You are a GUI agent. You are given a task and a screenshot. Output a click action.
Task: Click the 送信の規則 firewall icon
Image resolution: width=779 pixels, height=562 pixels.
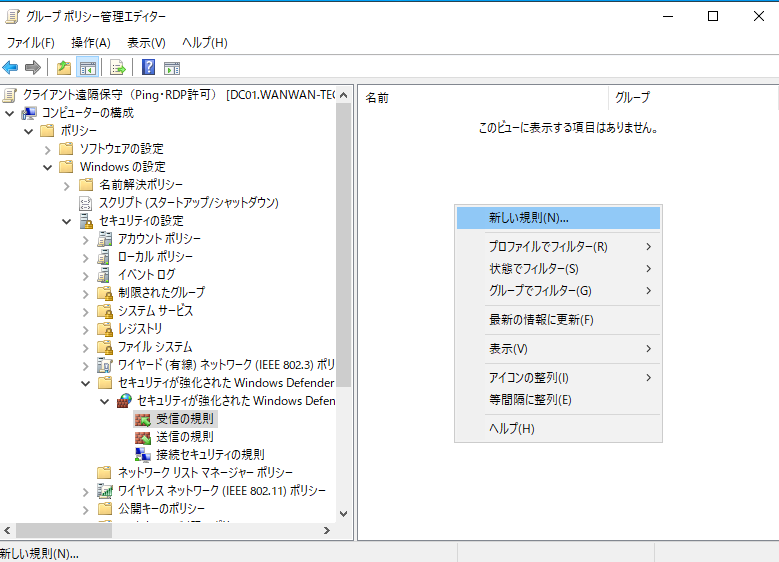[x=143, y=437]
